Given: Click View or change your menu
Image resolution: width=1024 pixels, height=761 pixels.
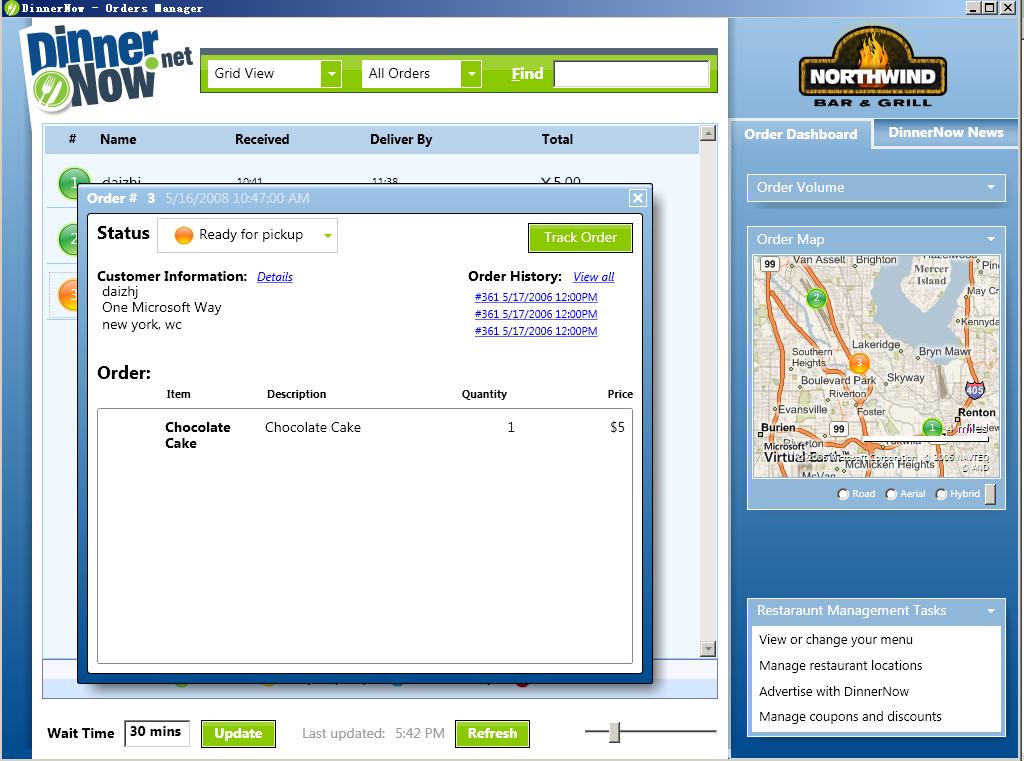Looking at the screenshot, I should pos(836,640).
